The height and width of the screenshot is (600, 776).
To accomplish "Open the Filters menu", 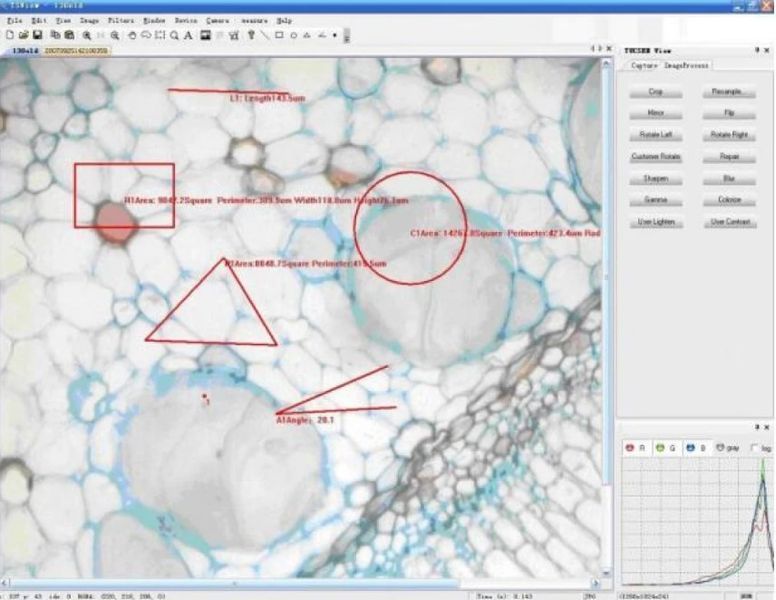I will [121, 21].
